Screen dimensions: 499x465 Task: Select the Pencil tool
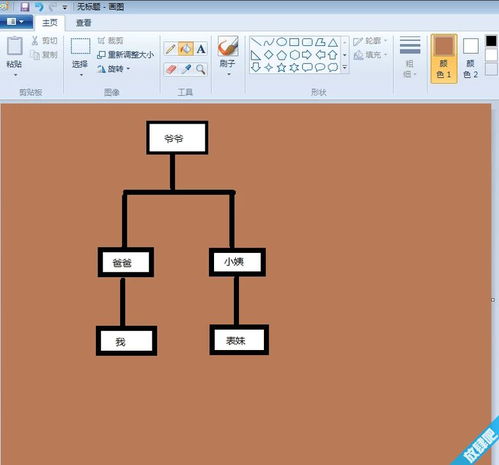point(171,49)
